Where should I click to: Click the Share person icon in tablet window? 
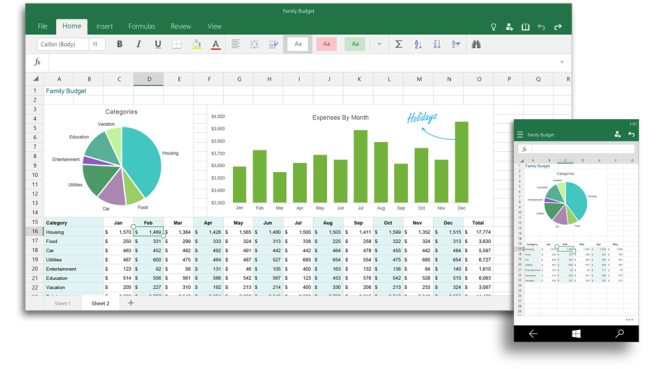click(x=509, y=27)
